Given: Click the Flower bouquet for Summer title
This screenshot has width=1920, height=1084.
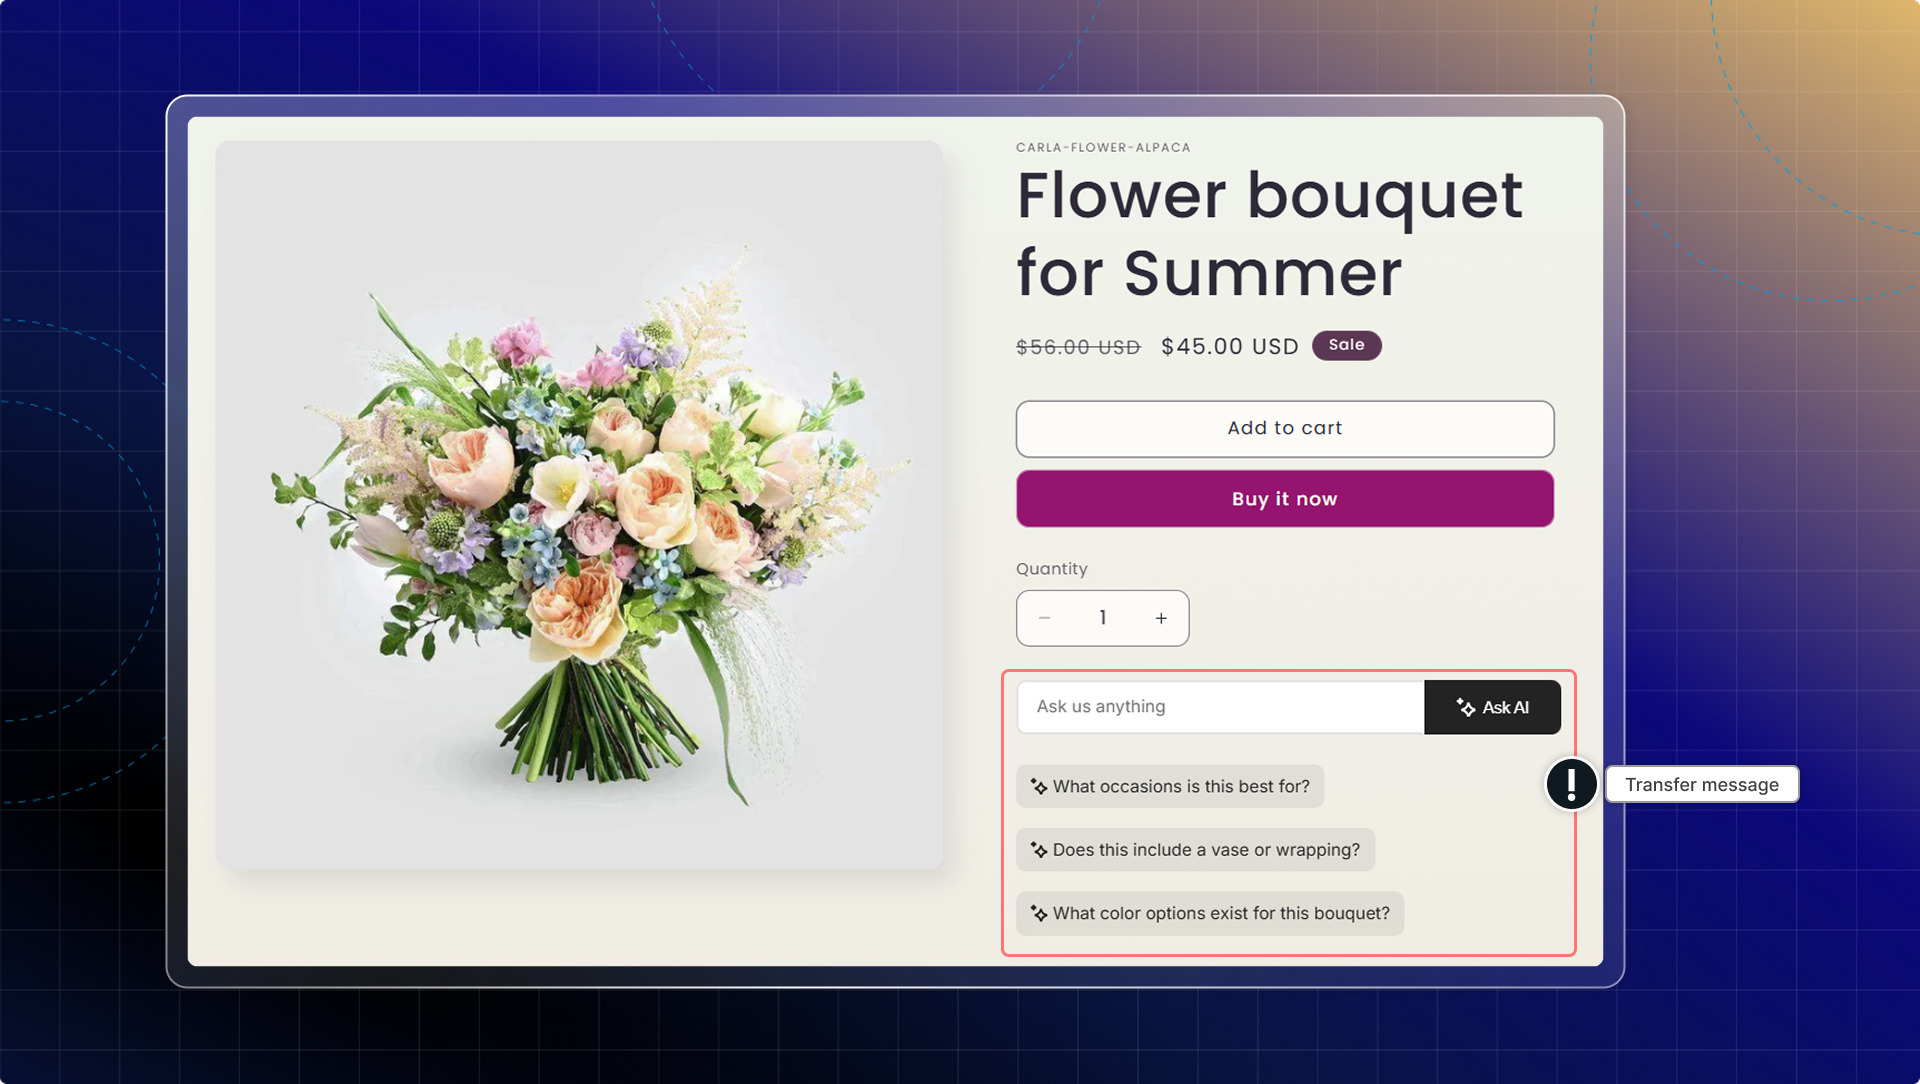Looking at the screenshot, I should click(1269, 233).
